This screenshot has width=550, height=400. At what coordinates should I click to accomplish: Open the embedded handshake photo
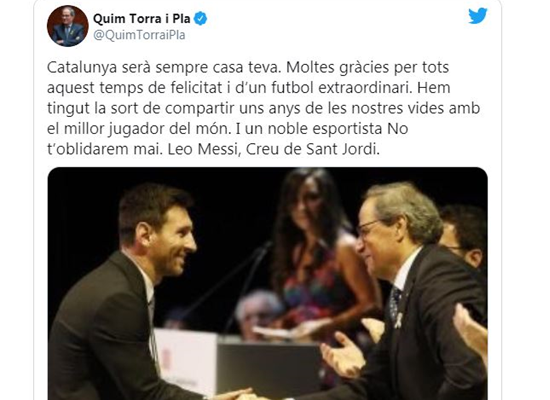click(268, 284)
